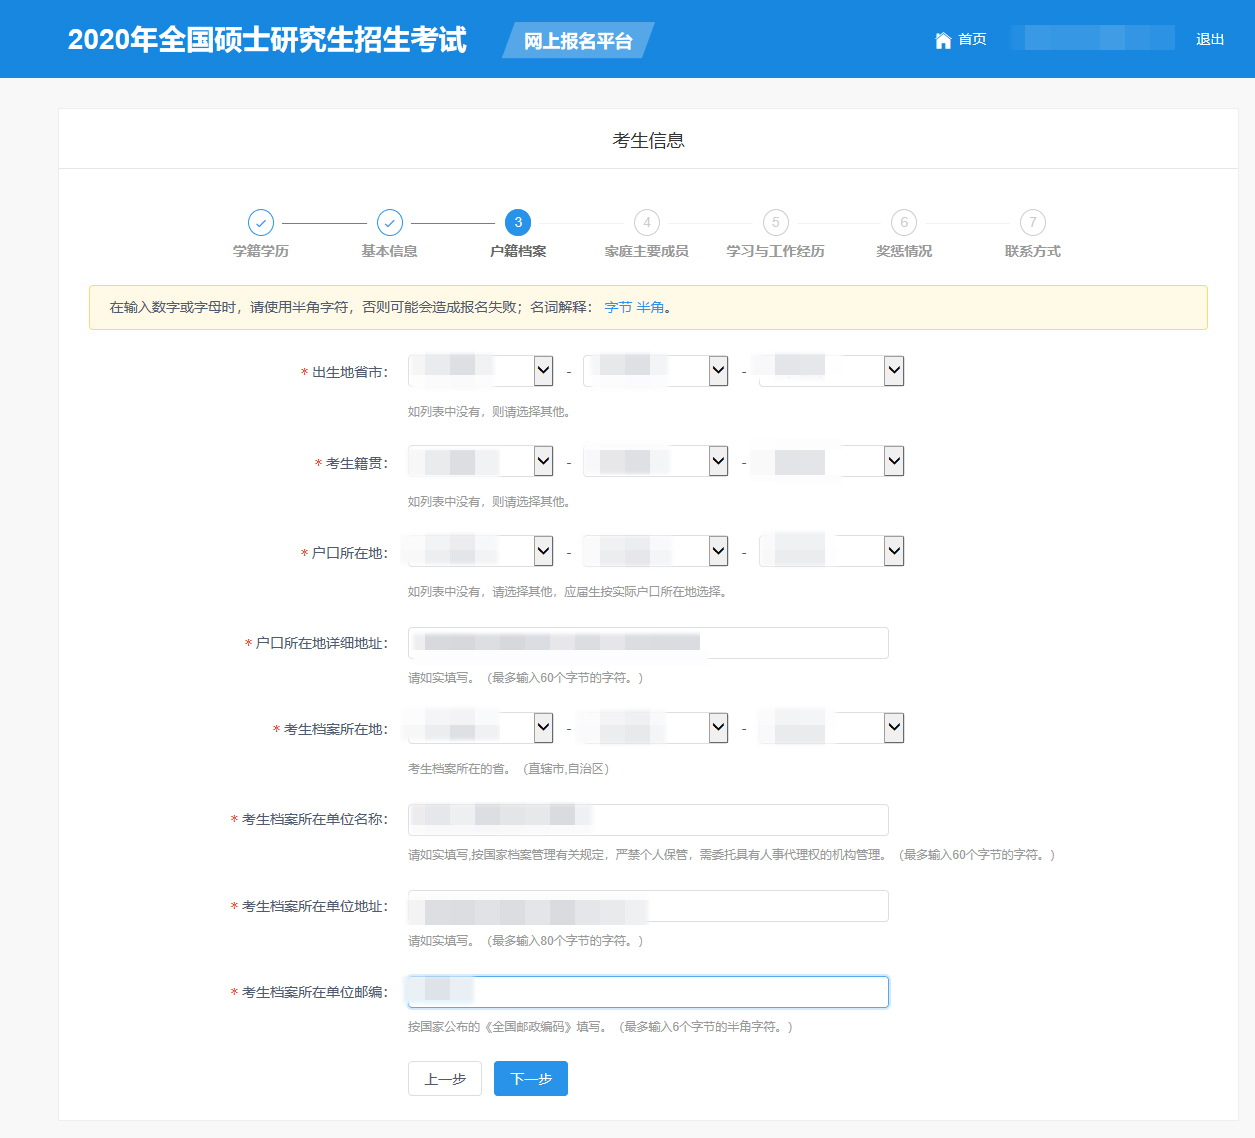Jump to step 5 学习与工作经历 circle
This screenshot has height=1138, width=1255.
click(x=776, y=222)
